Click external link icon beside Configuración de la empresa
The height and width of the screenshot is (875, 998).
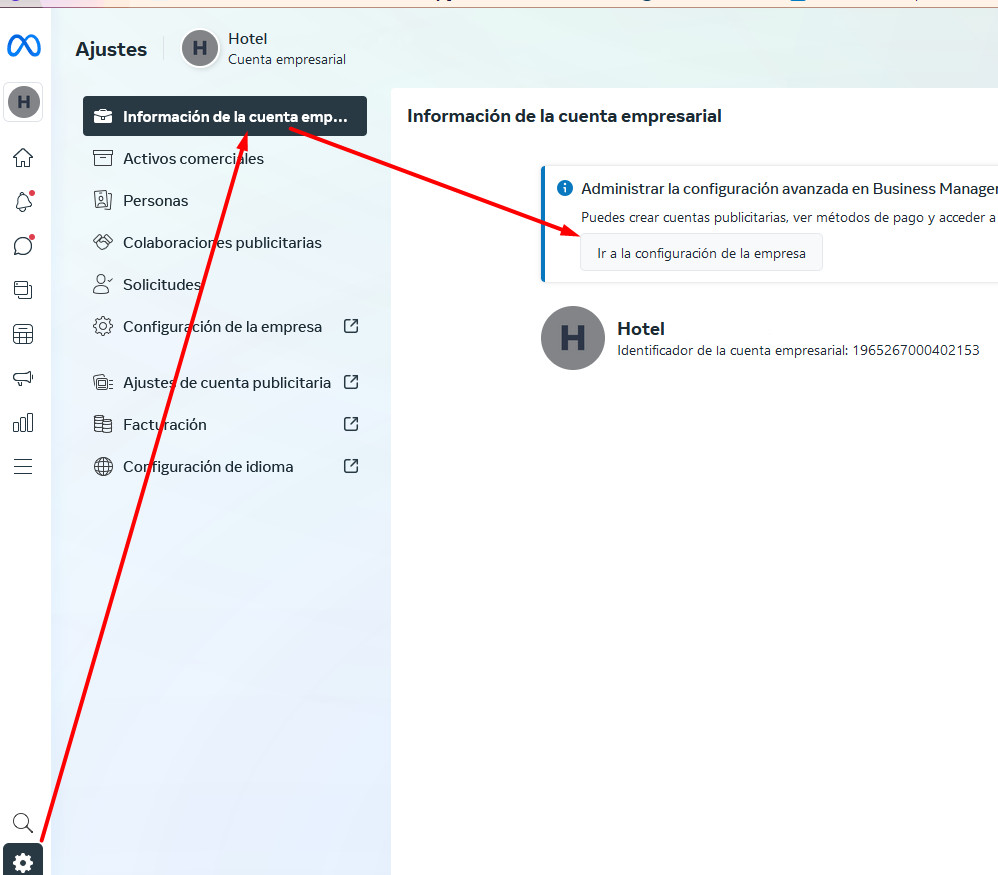pos(351,326)
